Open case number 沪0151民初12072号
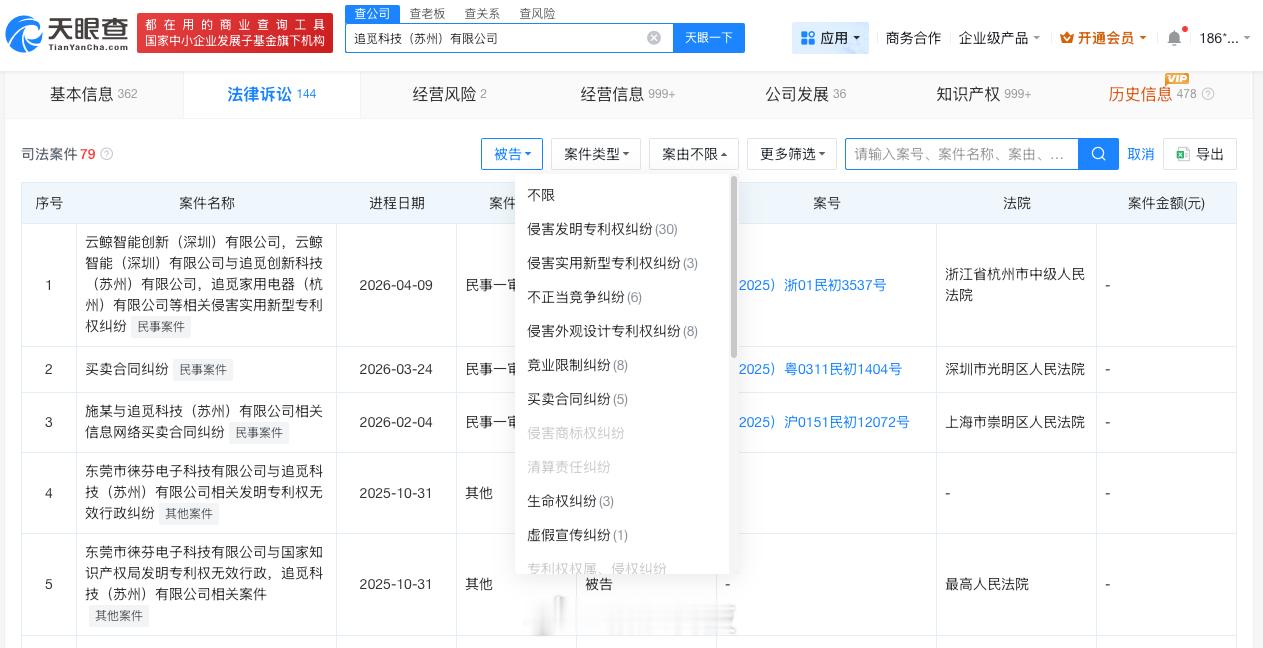The width and height of the screenshot is (1263, 648). click(824, 422)
